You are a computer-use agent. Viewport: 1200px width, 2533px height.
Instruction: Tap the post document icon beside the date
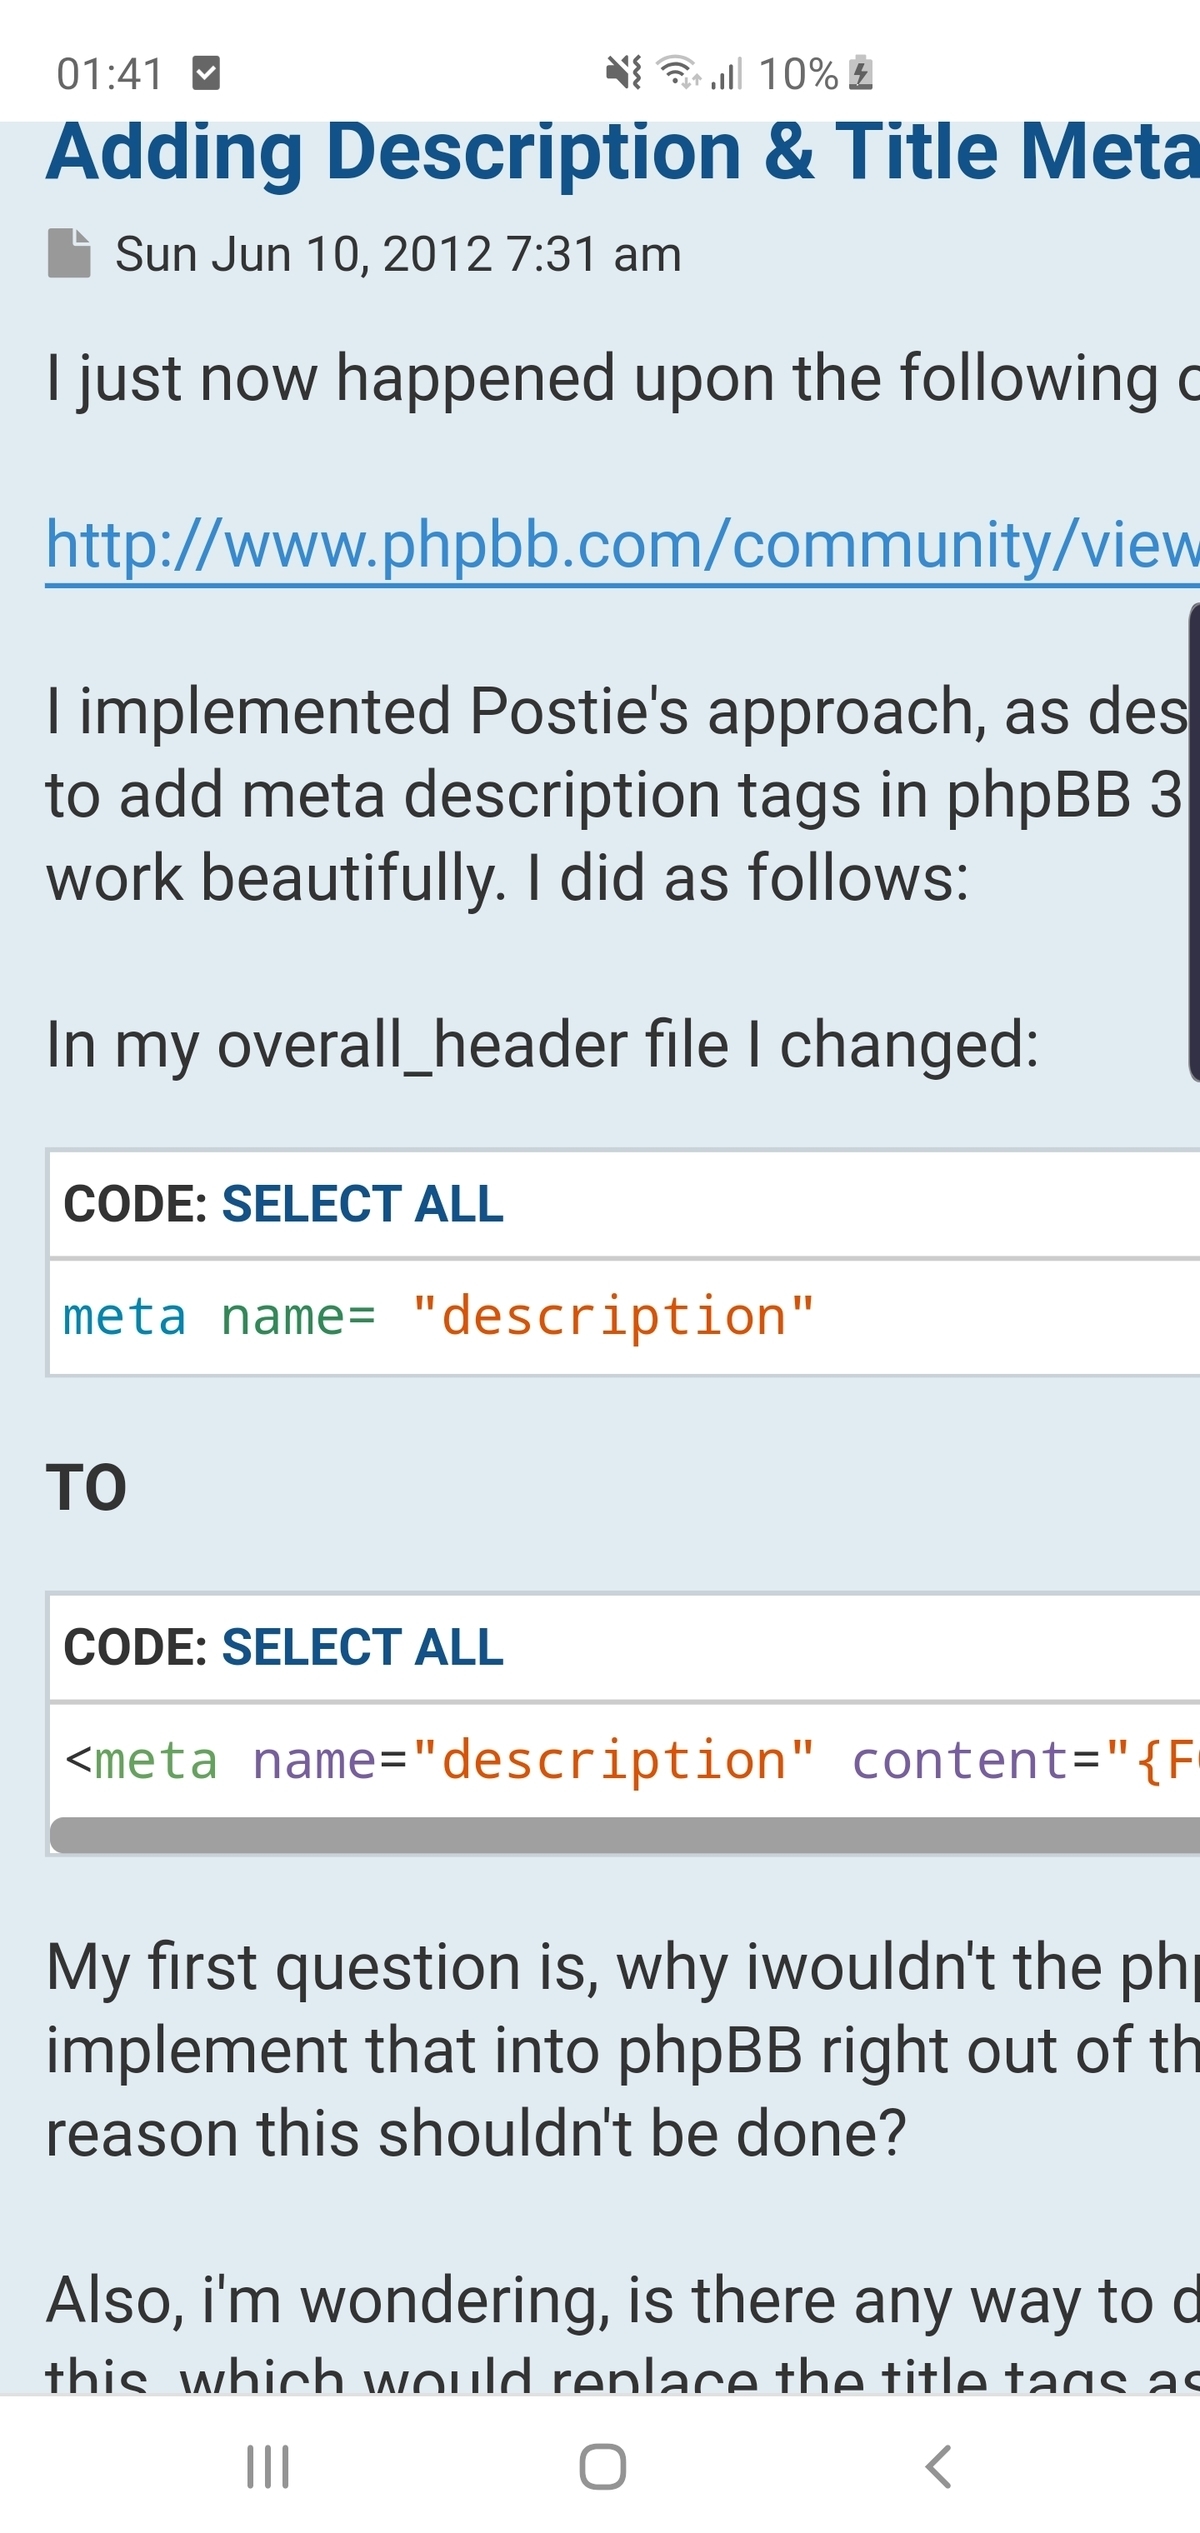(x=69, y=253)
